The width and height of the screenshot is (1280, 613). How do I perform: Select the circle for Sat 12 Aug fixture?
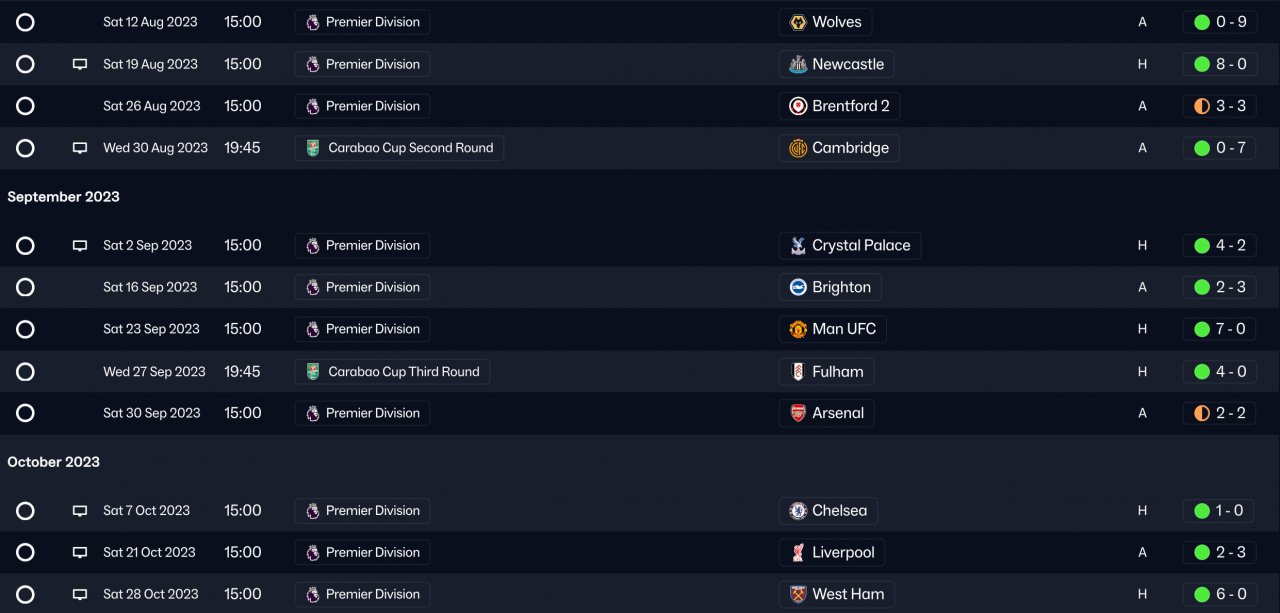coord(26,22)
